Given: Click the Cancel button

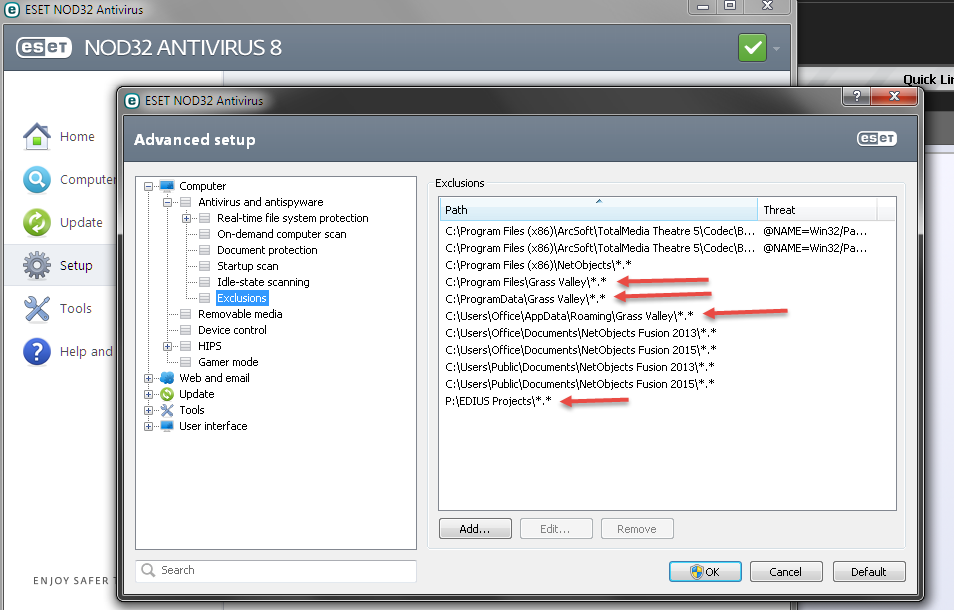Looking at the screenshot, I should pyautogui.click(x=786, y=572).
